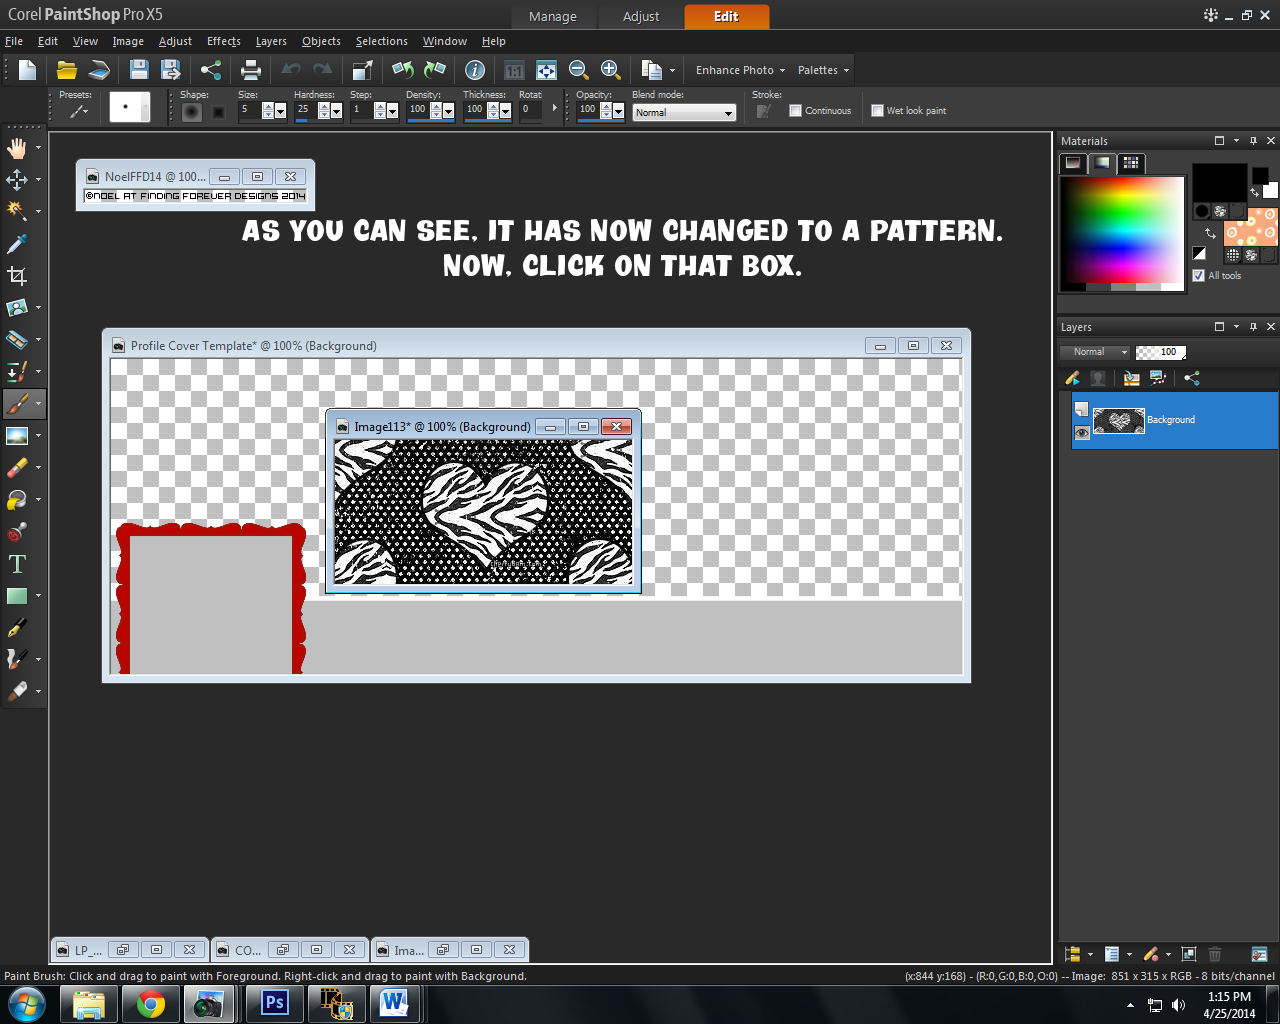This screenshot has width=1280, height=1024.
Task: Select the Pan tool
Action: (18, 147)
